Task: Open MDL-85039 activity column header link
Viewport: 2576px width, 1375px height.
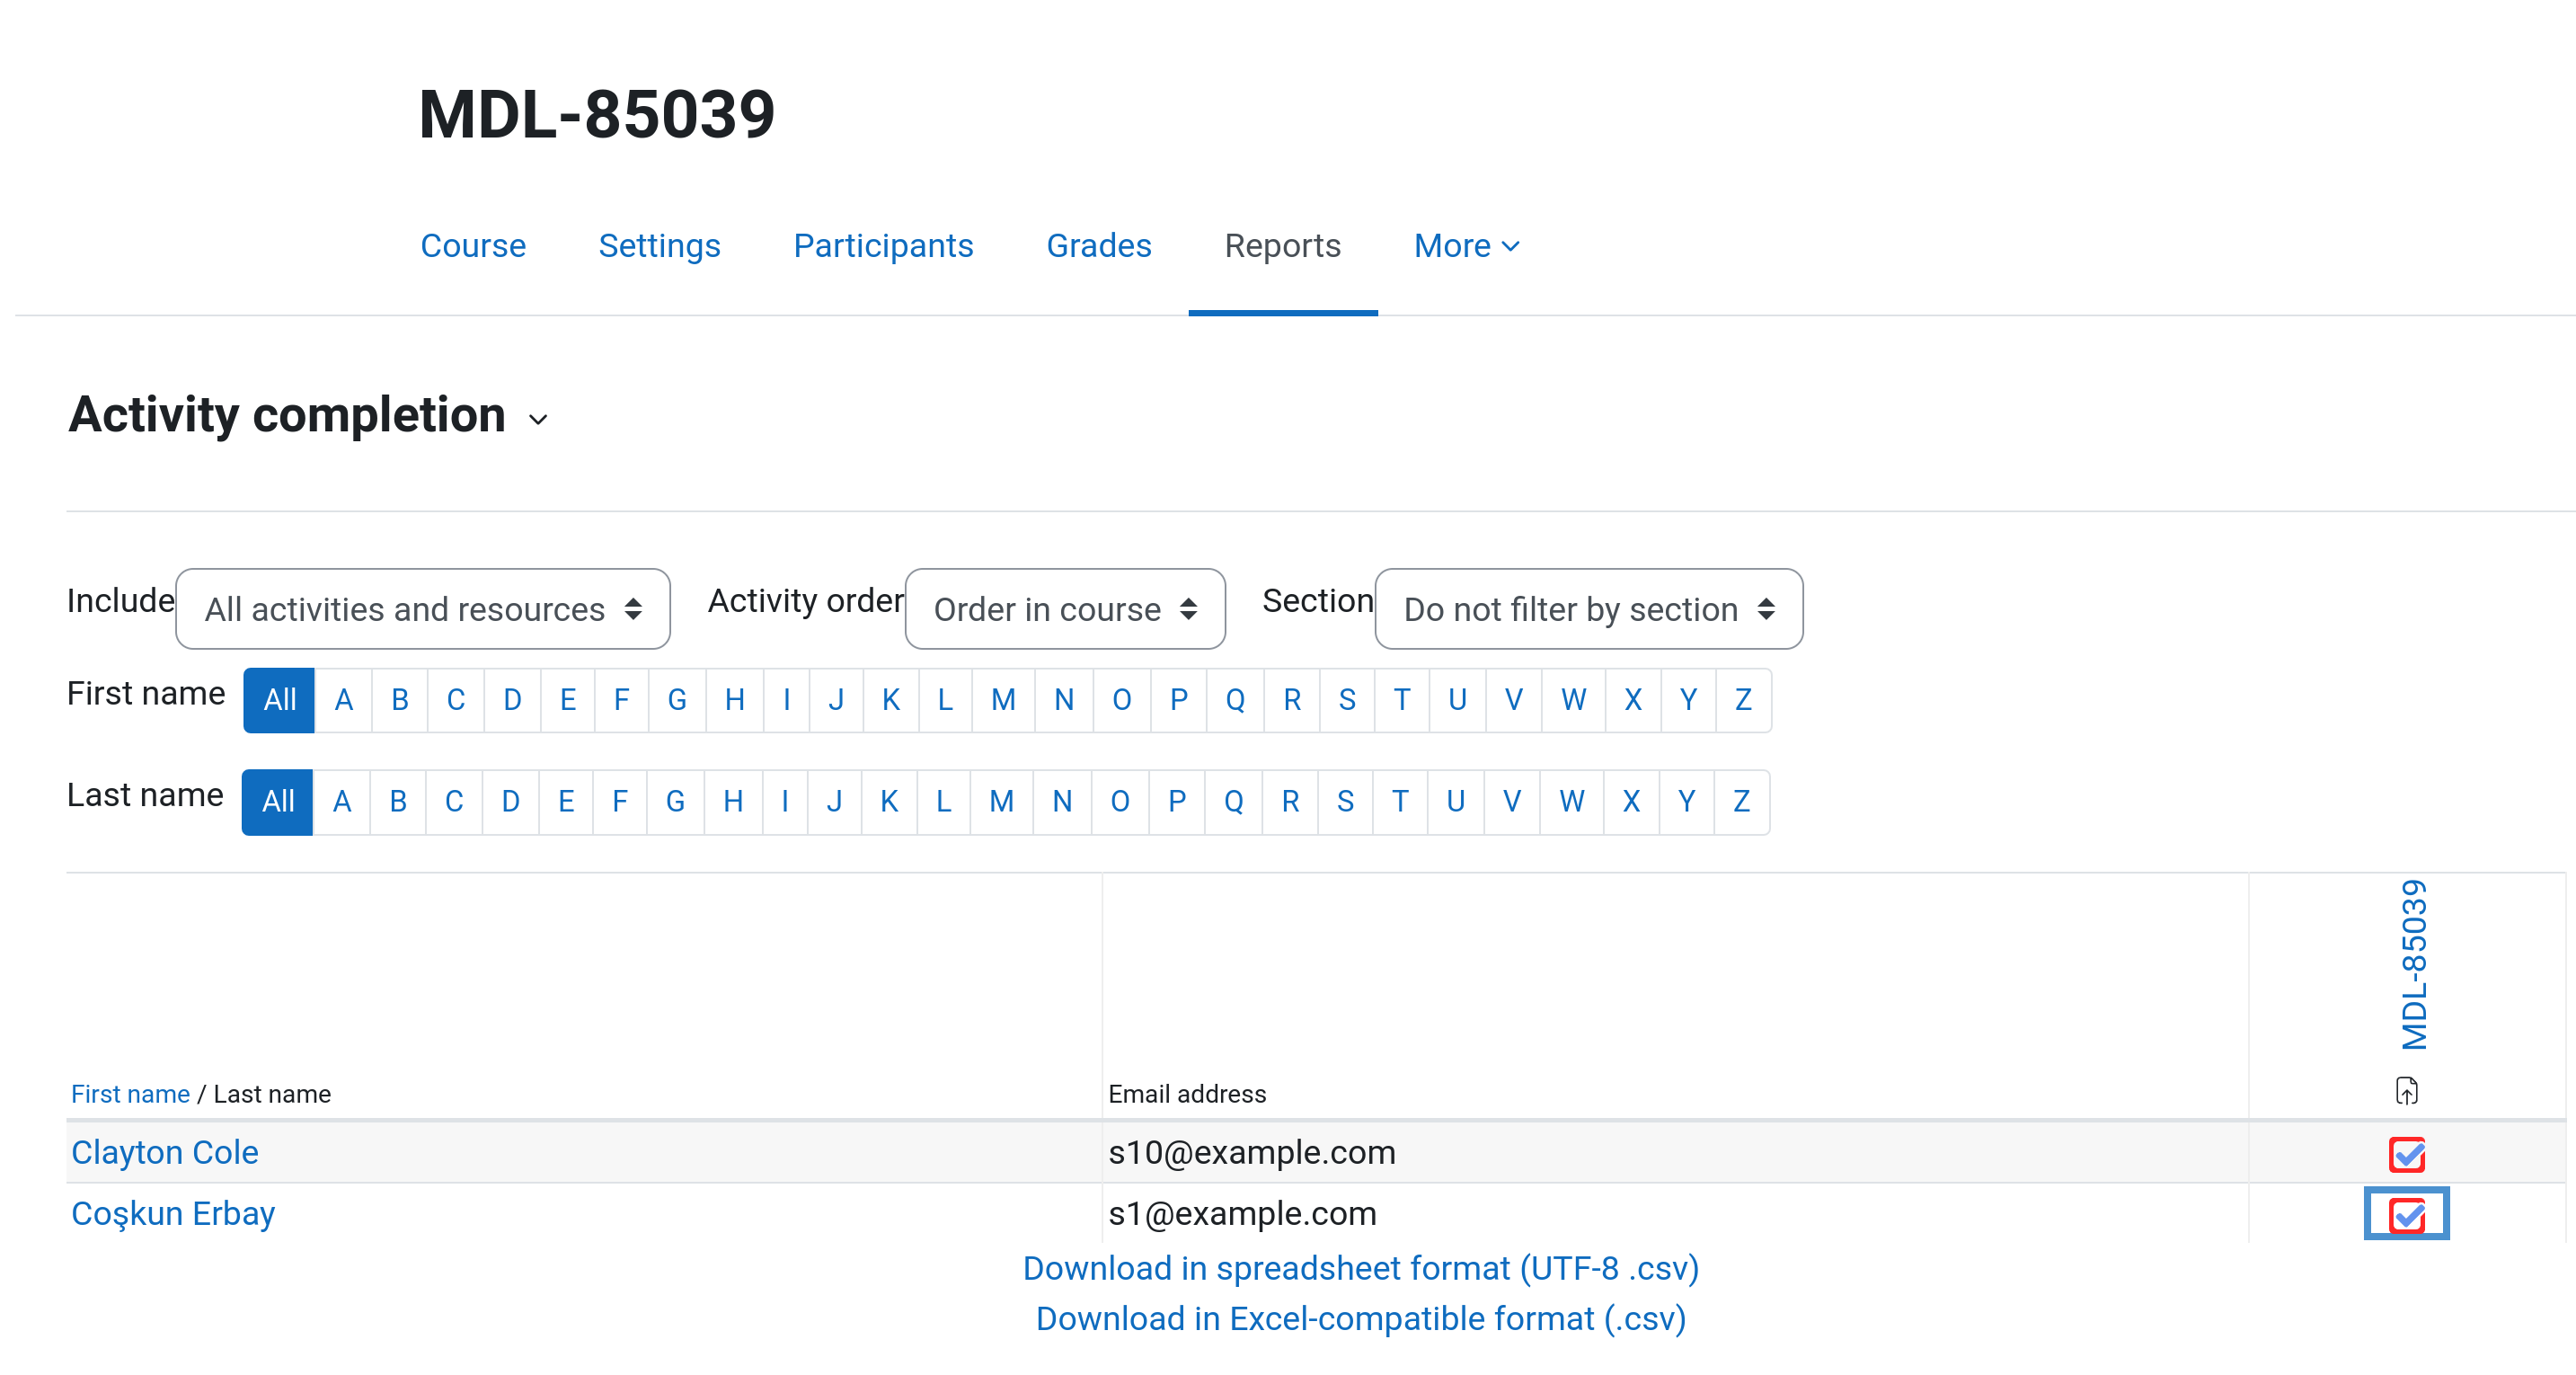Action: (x=2413, y=965)
